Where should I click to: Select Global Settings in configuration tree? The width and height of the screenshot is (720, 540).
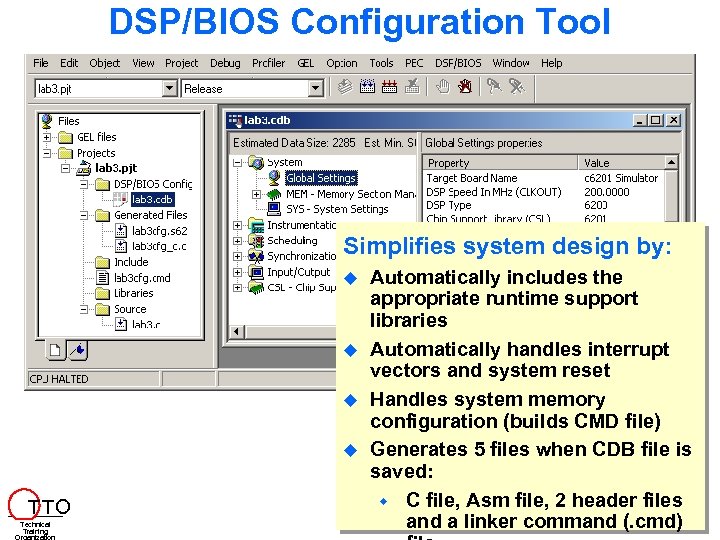(321, 178)
